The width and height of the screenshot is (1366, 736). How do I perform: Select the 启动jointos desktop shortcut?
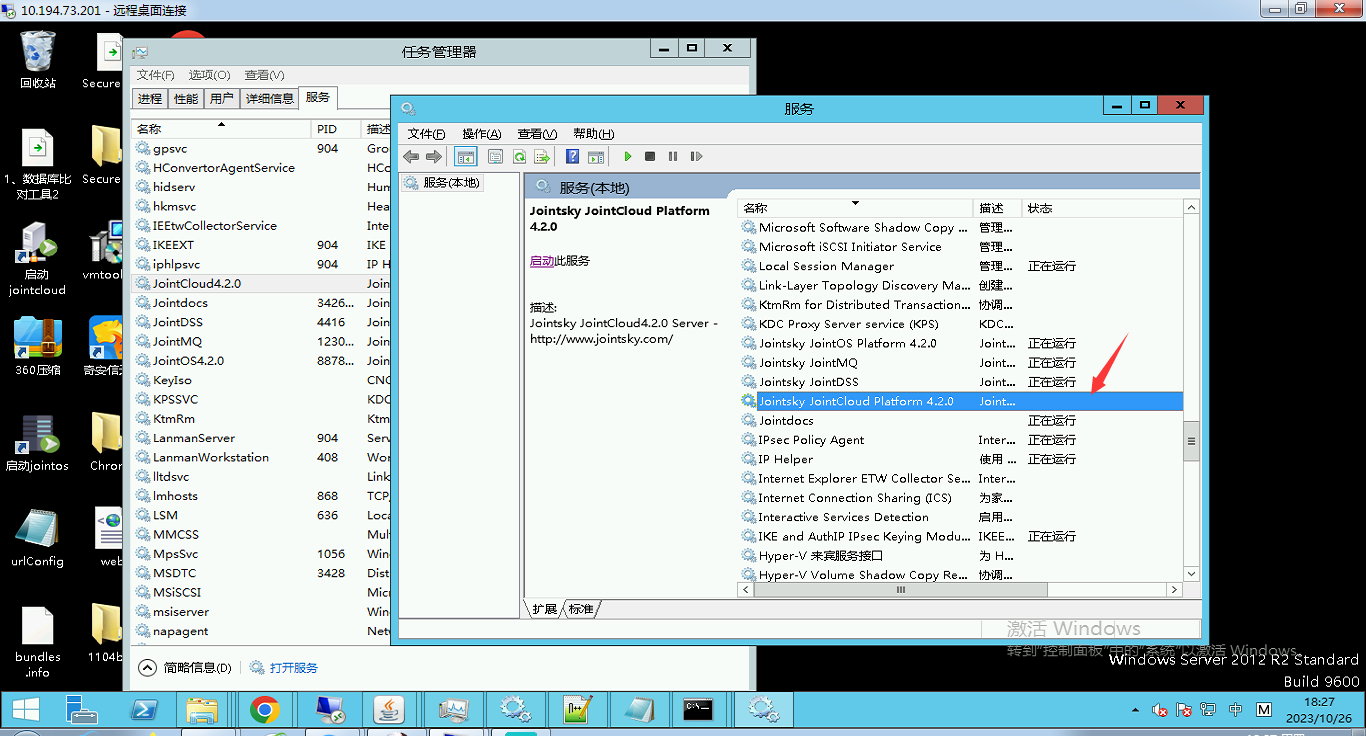click(38, 443)
